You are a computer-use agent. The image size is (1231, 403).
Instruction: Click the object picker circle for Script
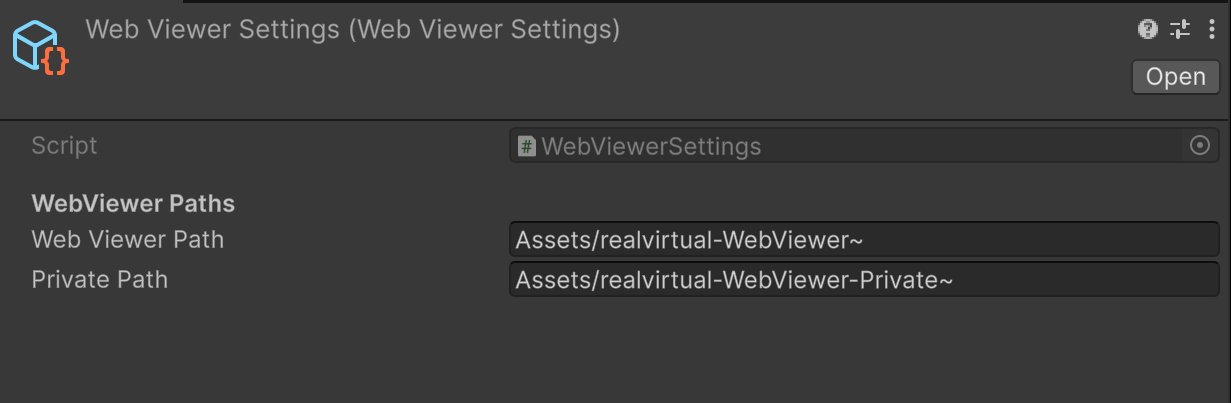(1200, 146)
